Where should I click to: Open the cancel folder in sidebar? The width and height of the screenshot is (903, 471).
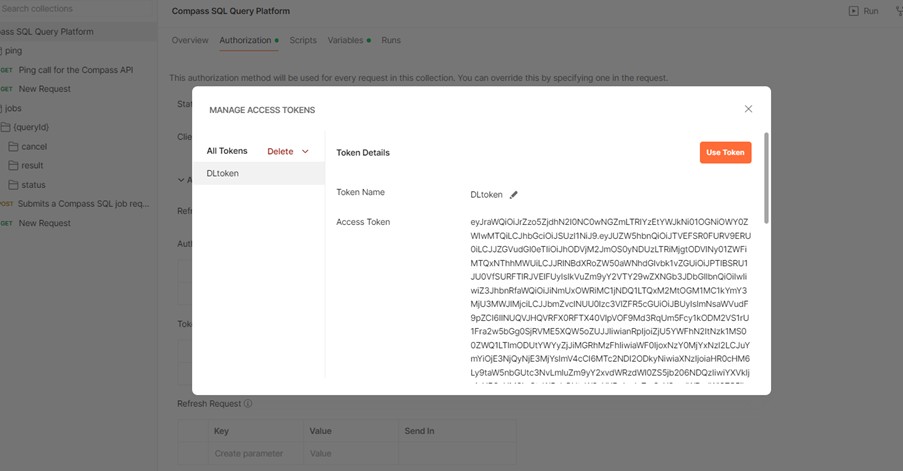click(34, 146)
